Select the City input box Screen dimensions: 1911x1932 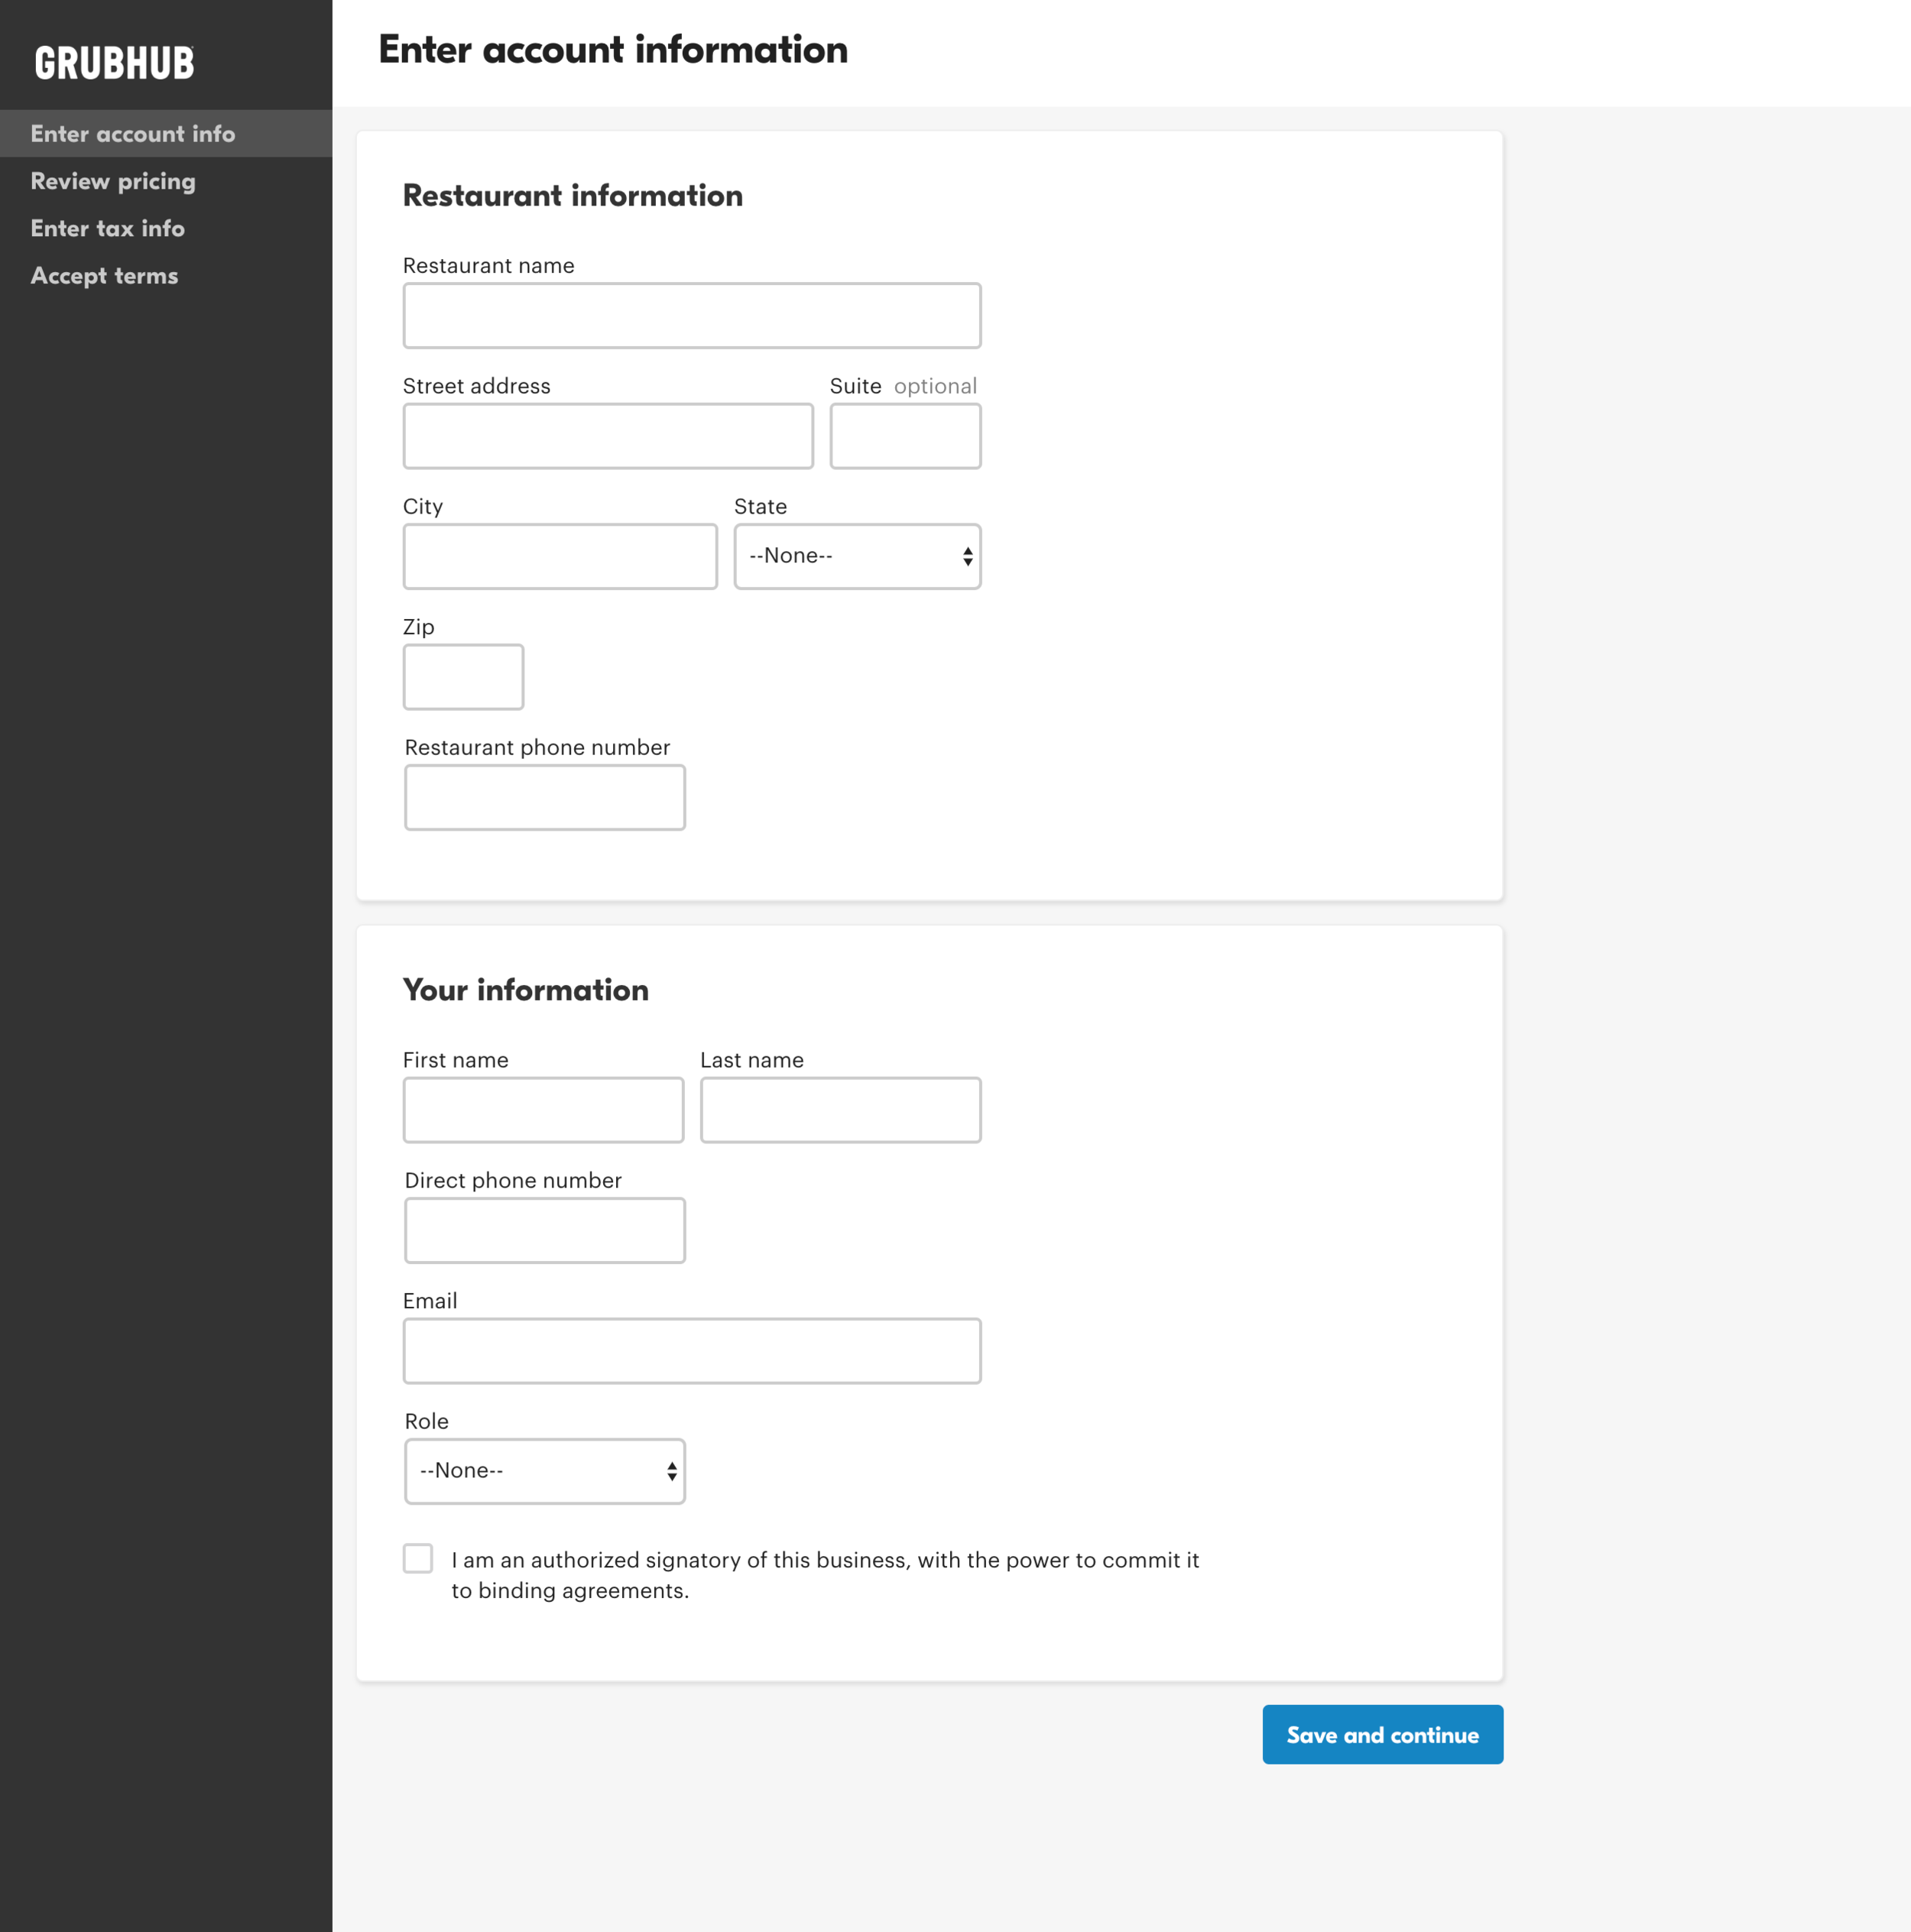click(x=558, y=556)
